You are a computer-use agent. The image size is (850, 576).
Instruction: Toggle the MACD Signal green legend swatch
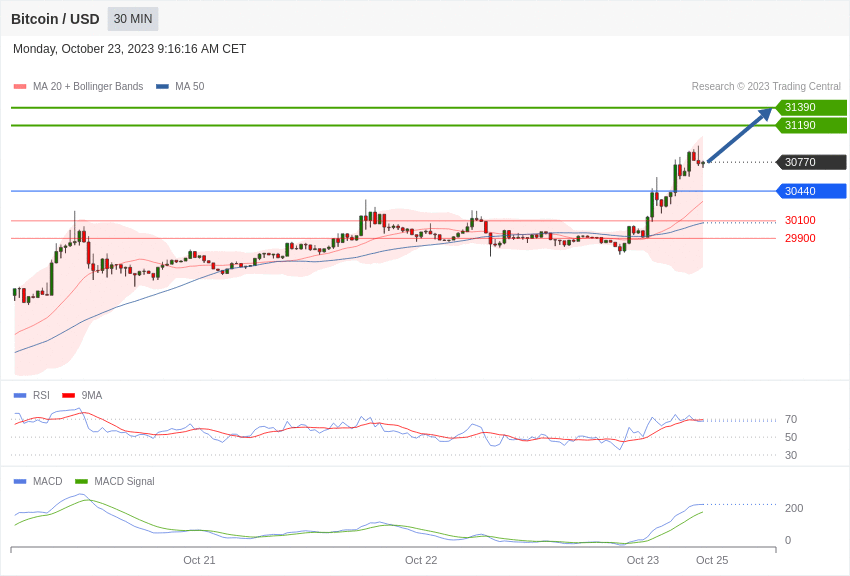(x=81, y=481)
